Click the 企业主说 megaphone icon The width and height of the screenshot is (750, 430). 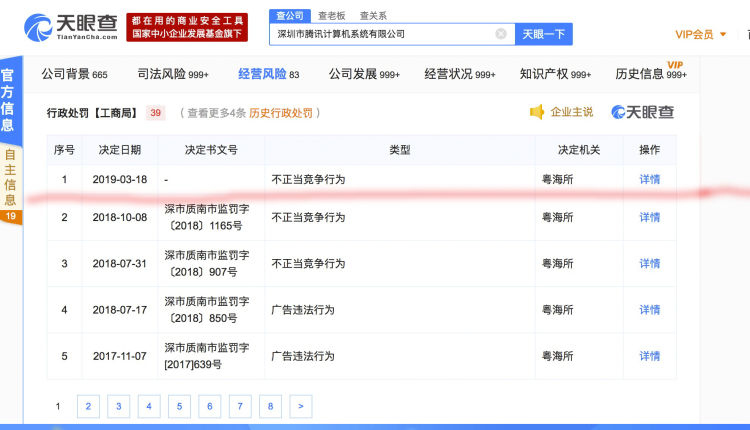[538, 112]
